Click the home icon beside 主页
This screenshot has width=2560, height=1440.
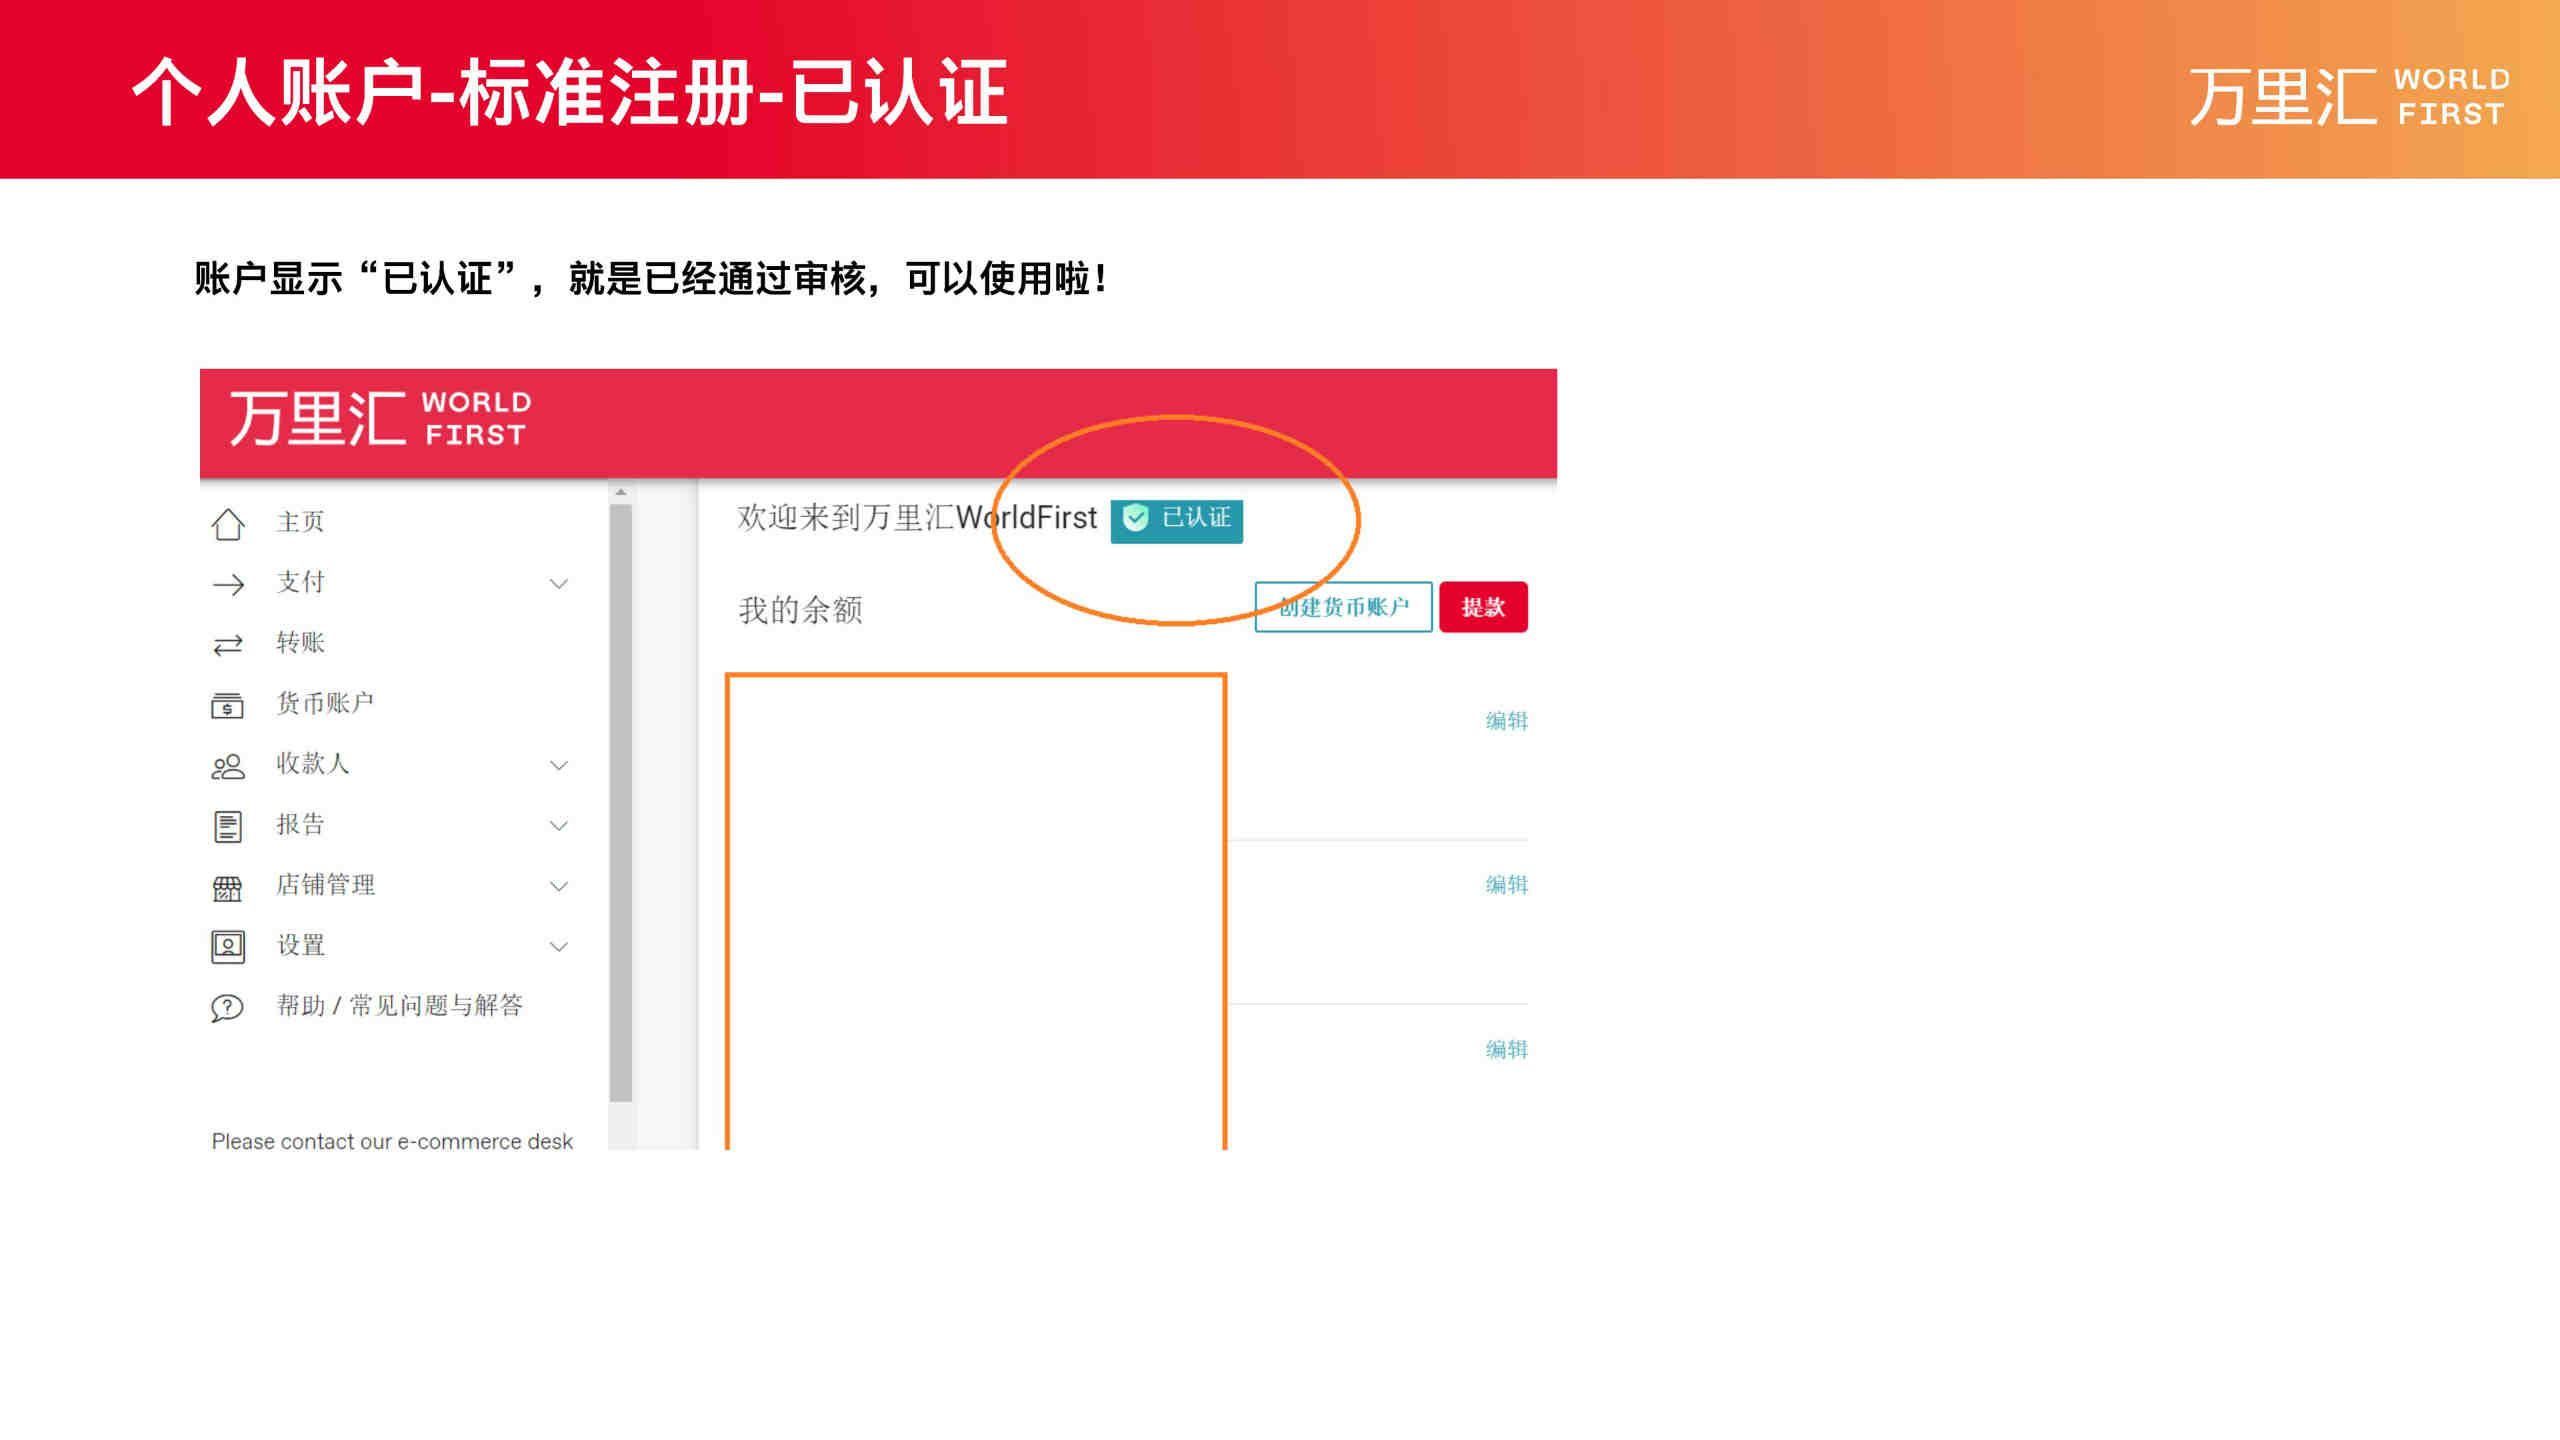[x=228, y=524]
